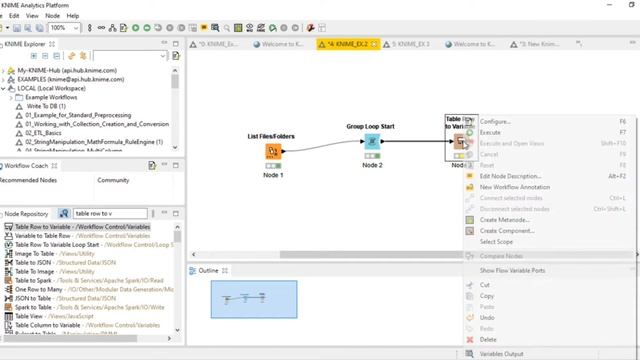This screenshot has height=360, width=640.
Task: Open the Help menu
Action: (73, 16)
